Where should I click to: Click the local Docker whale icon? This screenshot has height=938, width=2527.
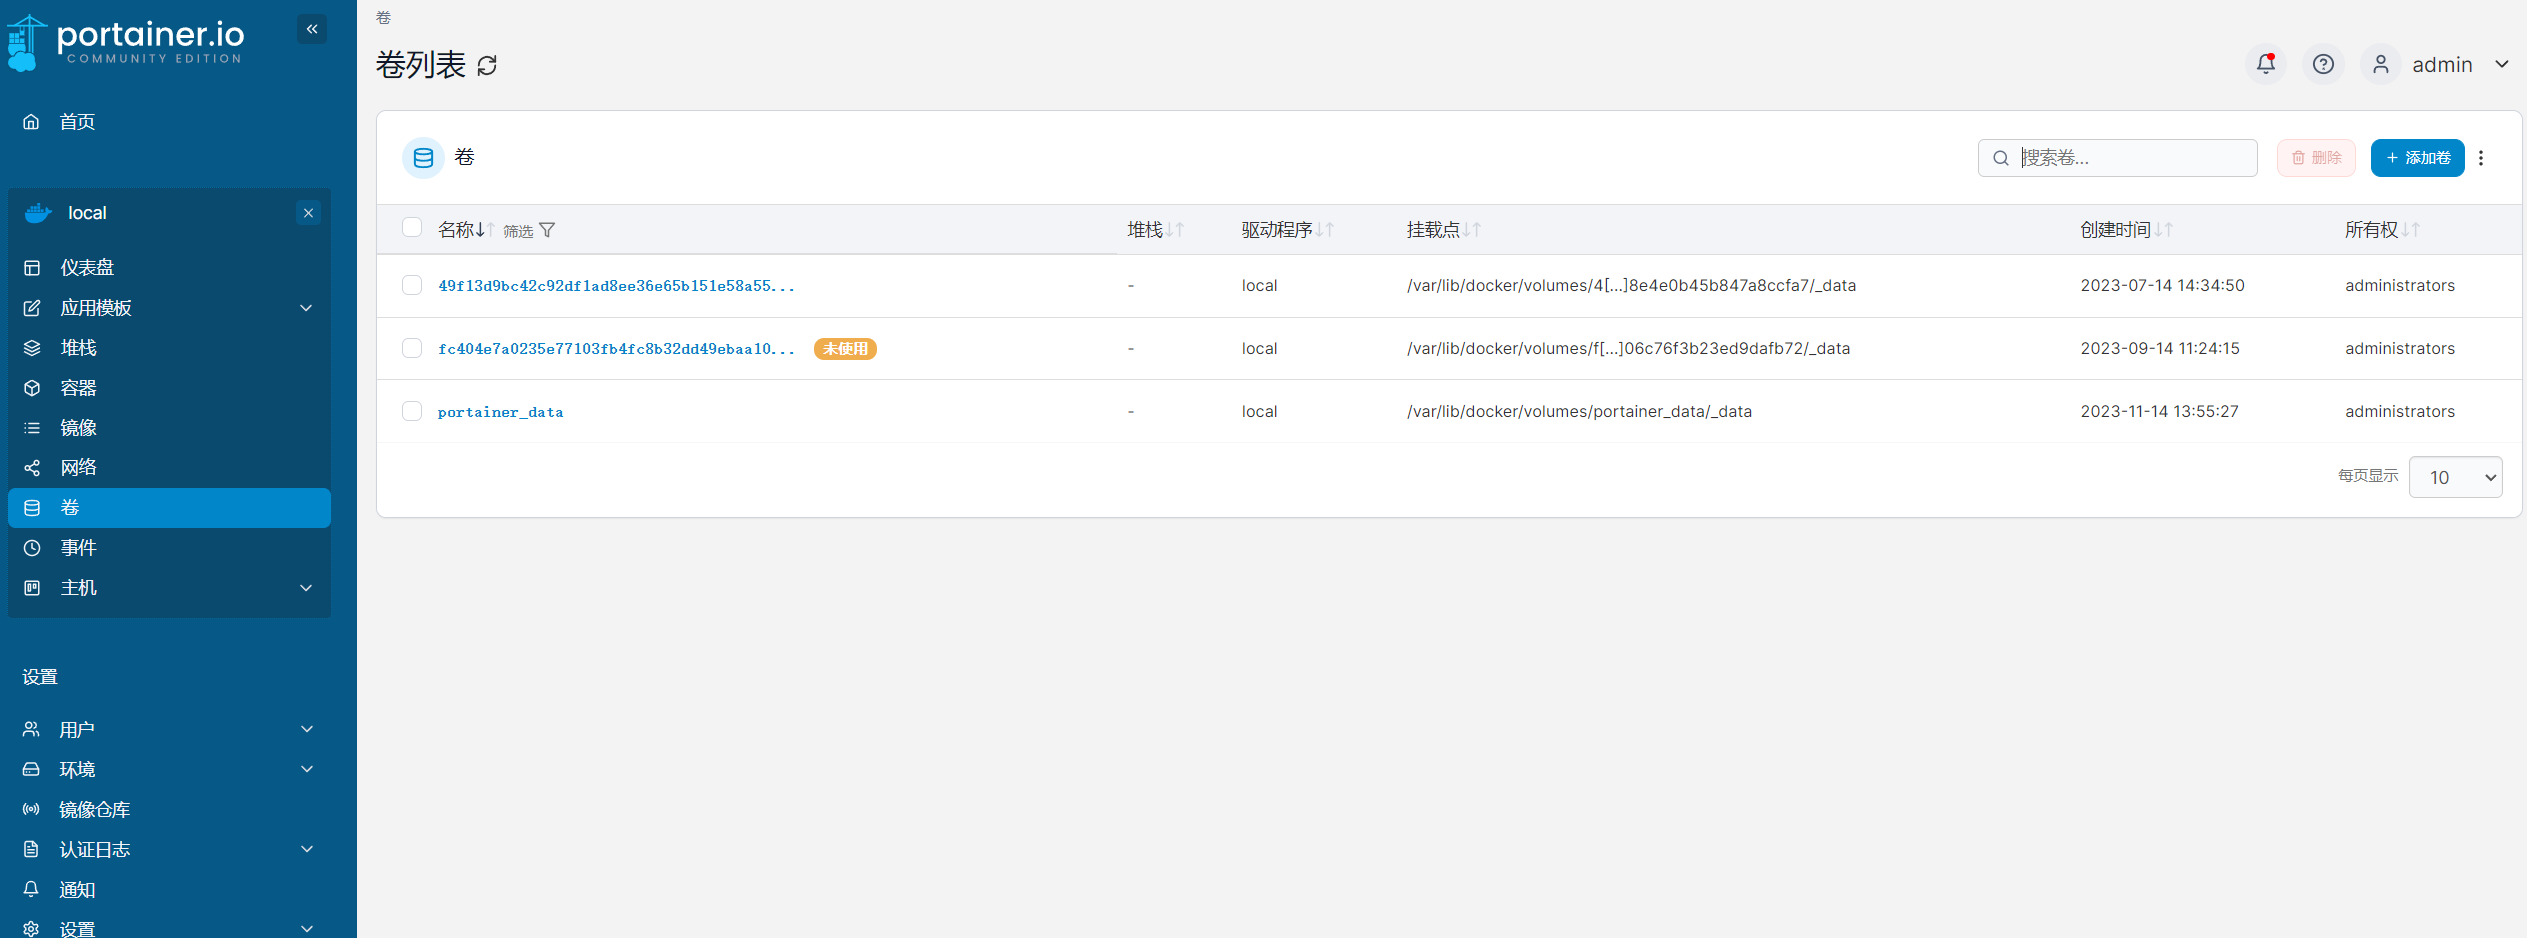coord(38,213)
